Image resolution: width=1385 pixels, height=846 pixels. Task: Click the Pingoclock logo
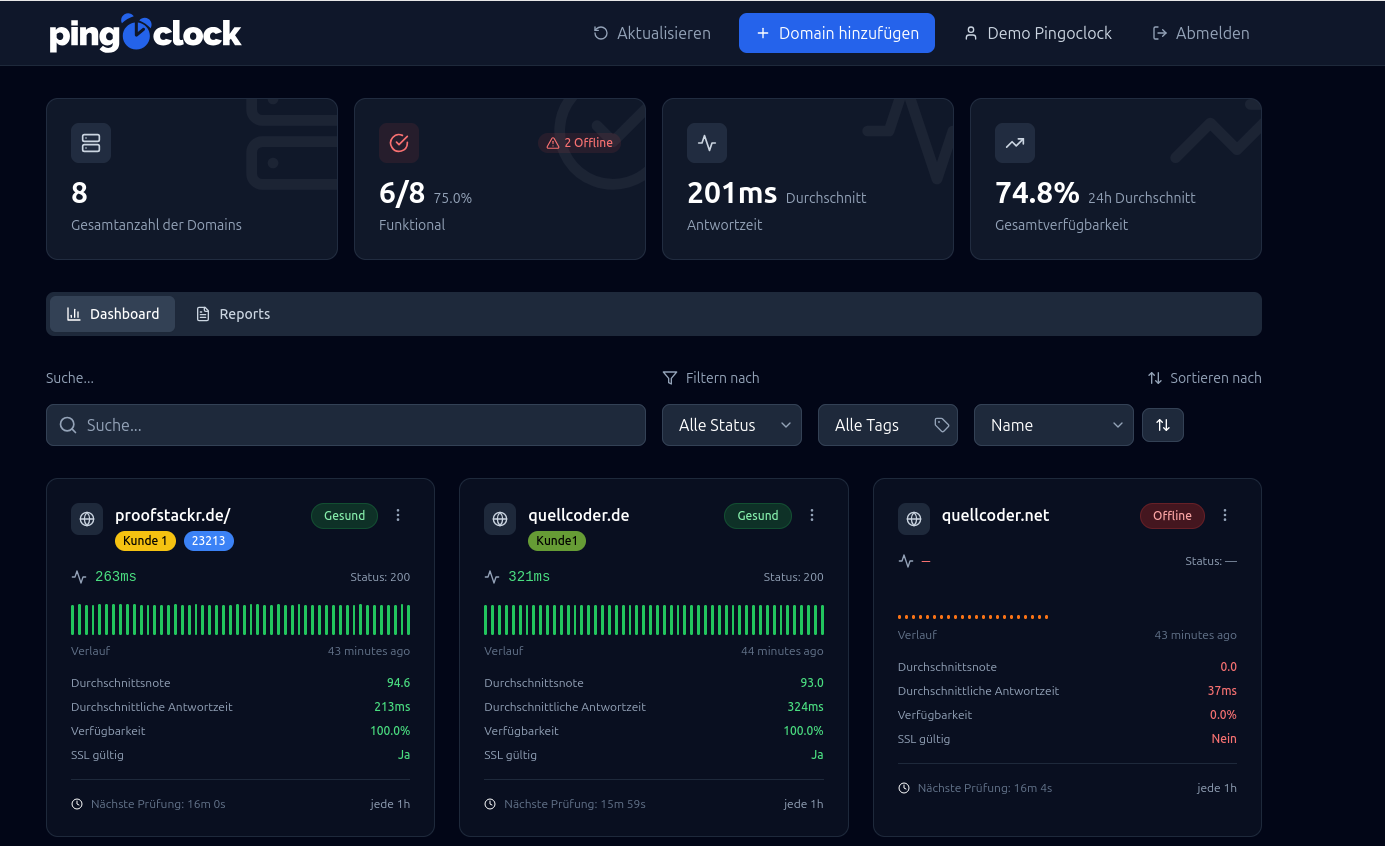click(x=145, y=33)
